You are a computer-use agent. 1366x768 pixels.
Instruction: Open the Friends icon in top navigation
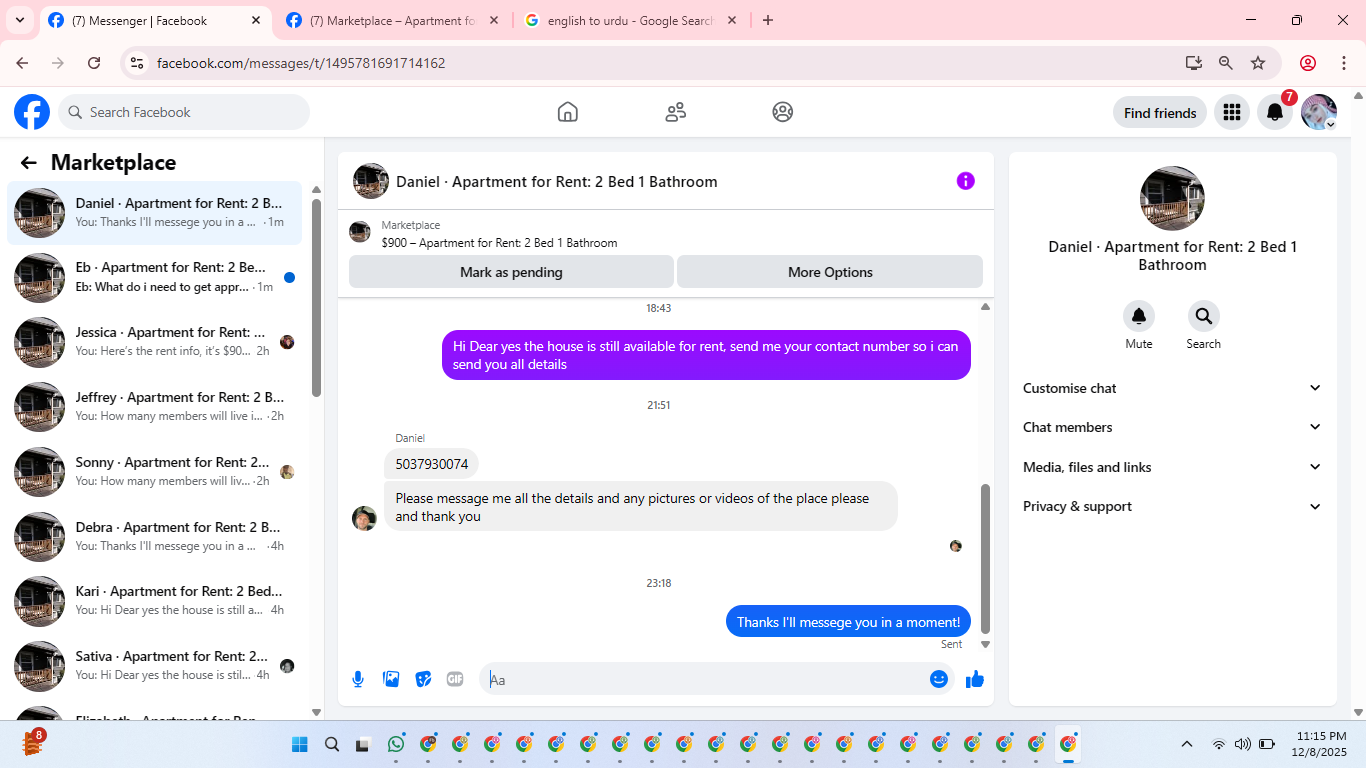pyautogui.click(x=676, y=112)
